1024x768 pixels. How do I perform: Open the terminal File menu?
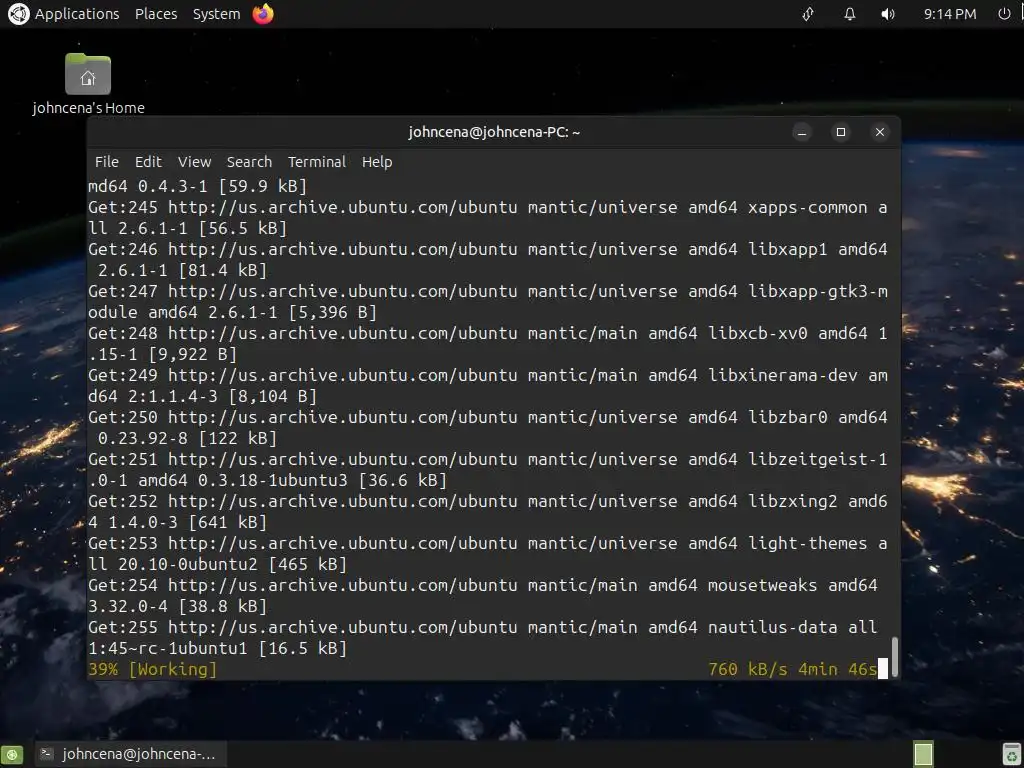coord(106,162)
